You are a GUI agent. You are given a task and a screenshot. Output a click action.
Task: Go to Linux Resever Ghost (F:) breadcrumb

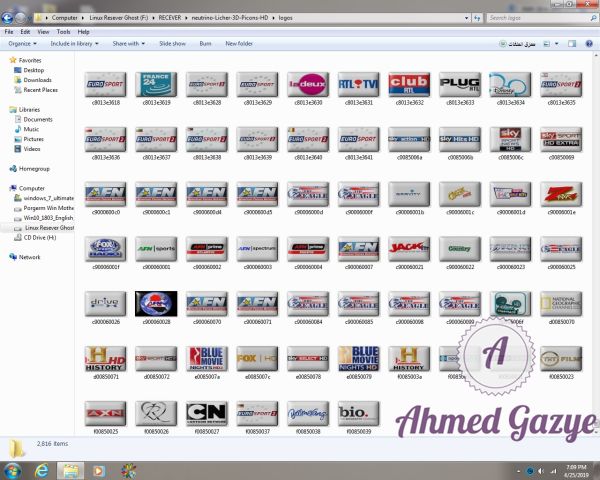point(119,18)
